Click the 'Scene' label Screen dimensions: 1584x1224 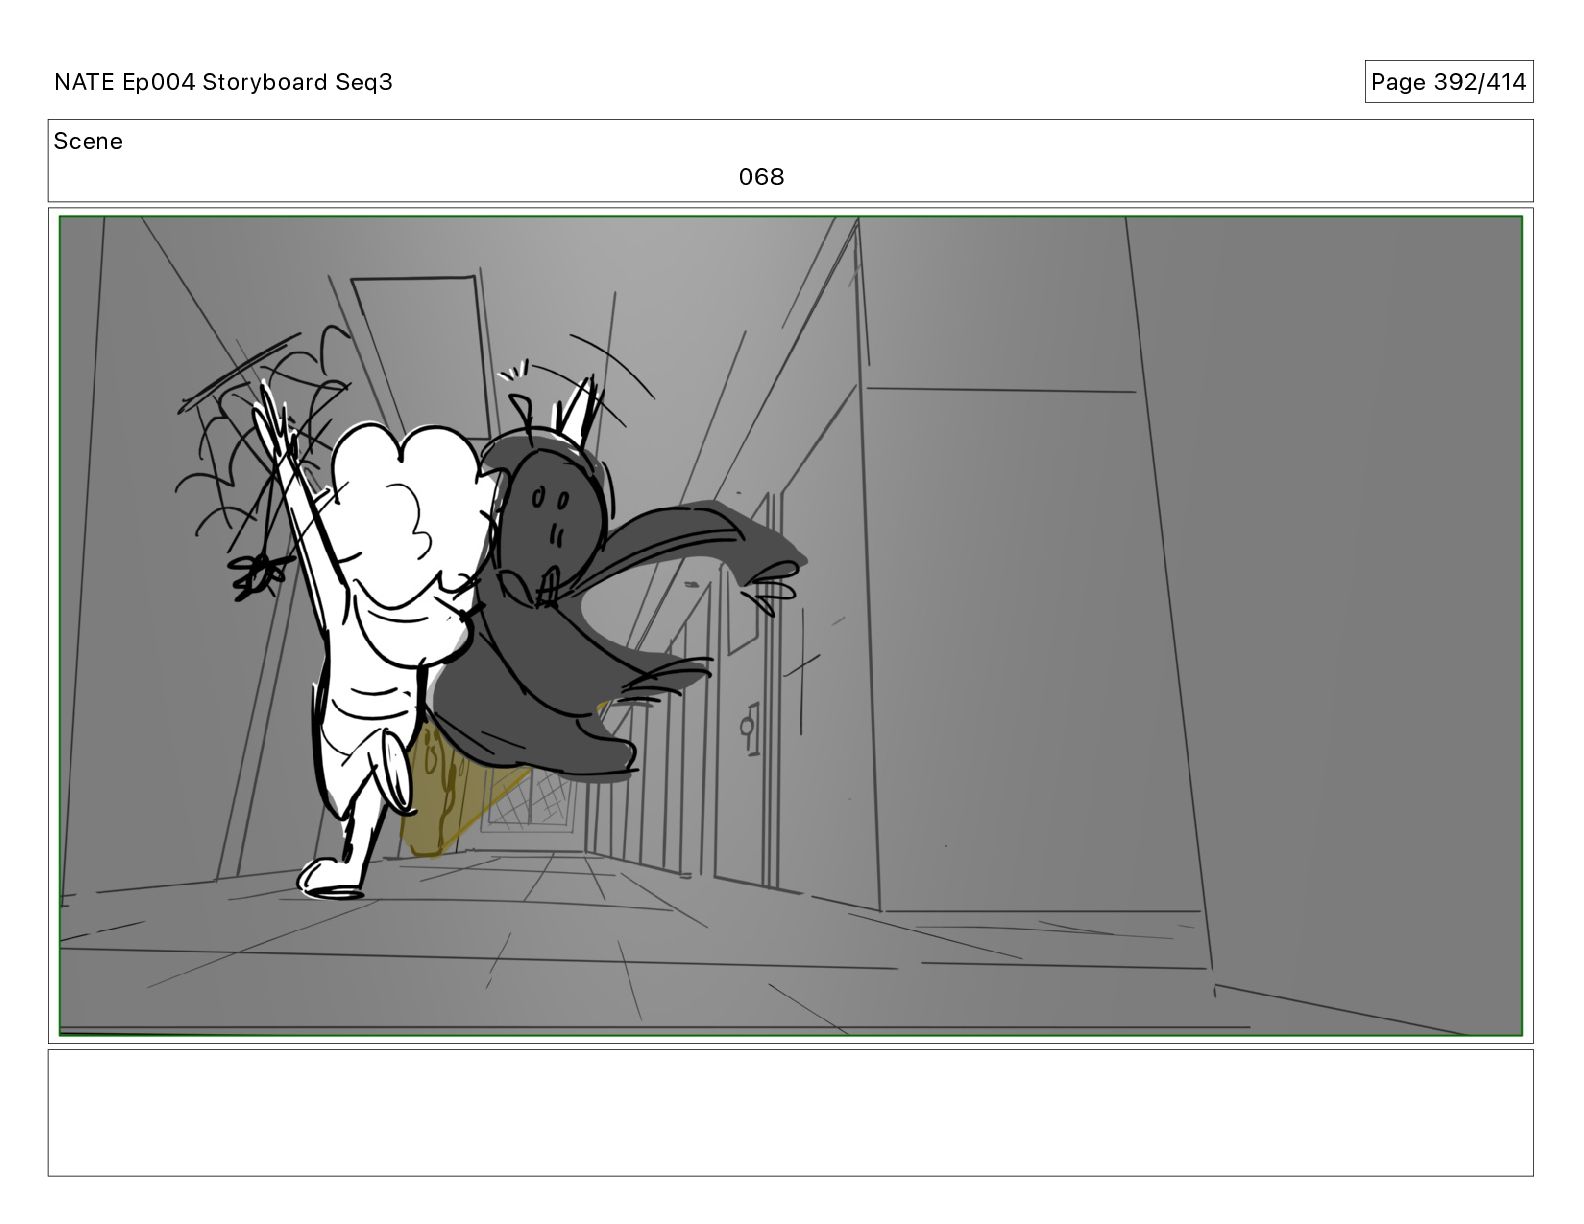[88, 141]
